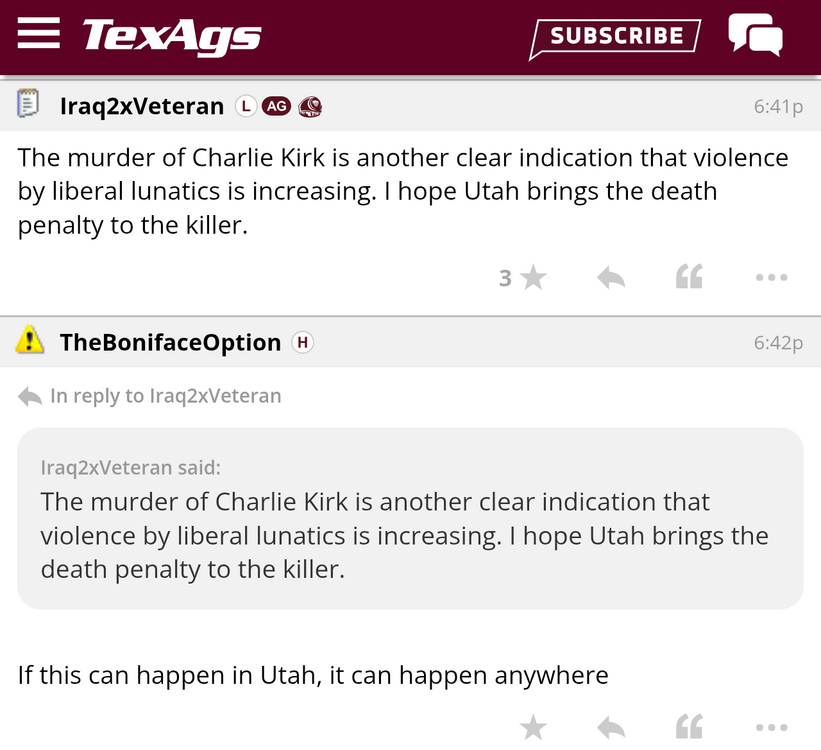Open TheBonifaceOption's user profile
The height and width of the screenshot is (750, 821).
coord(172,342)
